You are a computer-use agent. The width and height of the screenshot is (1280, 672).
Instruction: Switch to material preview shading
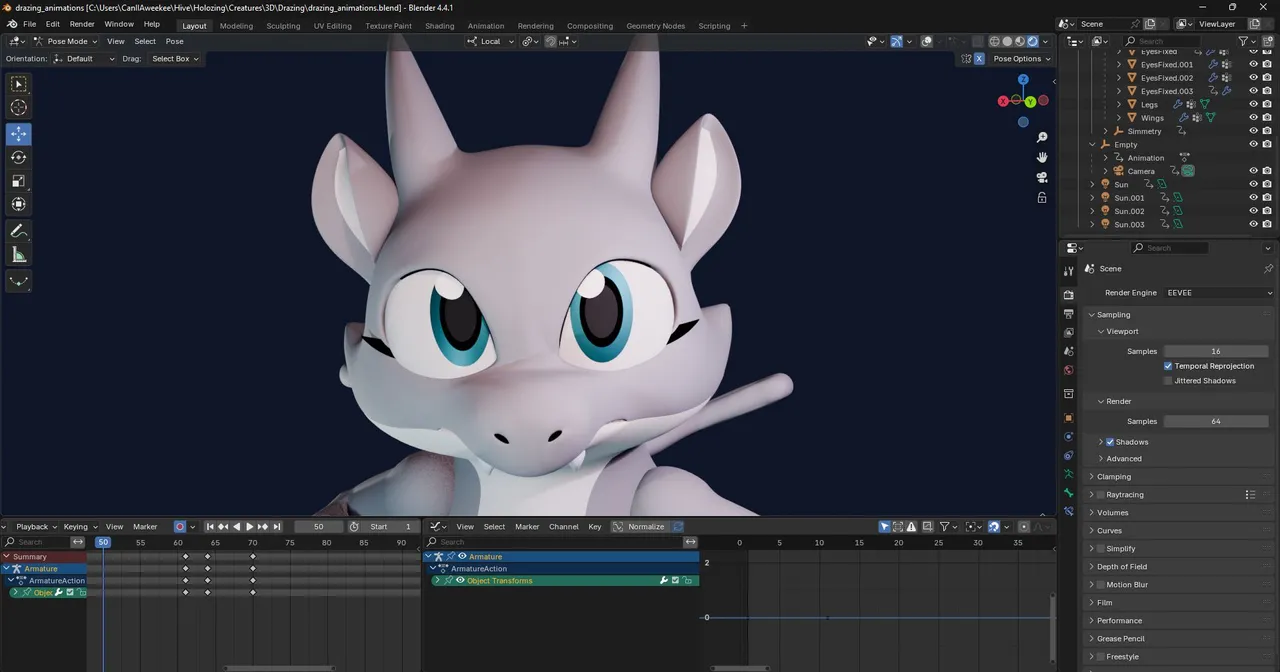1020,42
